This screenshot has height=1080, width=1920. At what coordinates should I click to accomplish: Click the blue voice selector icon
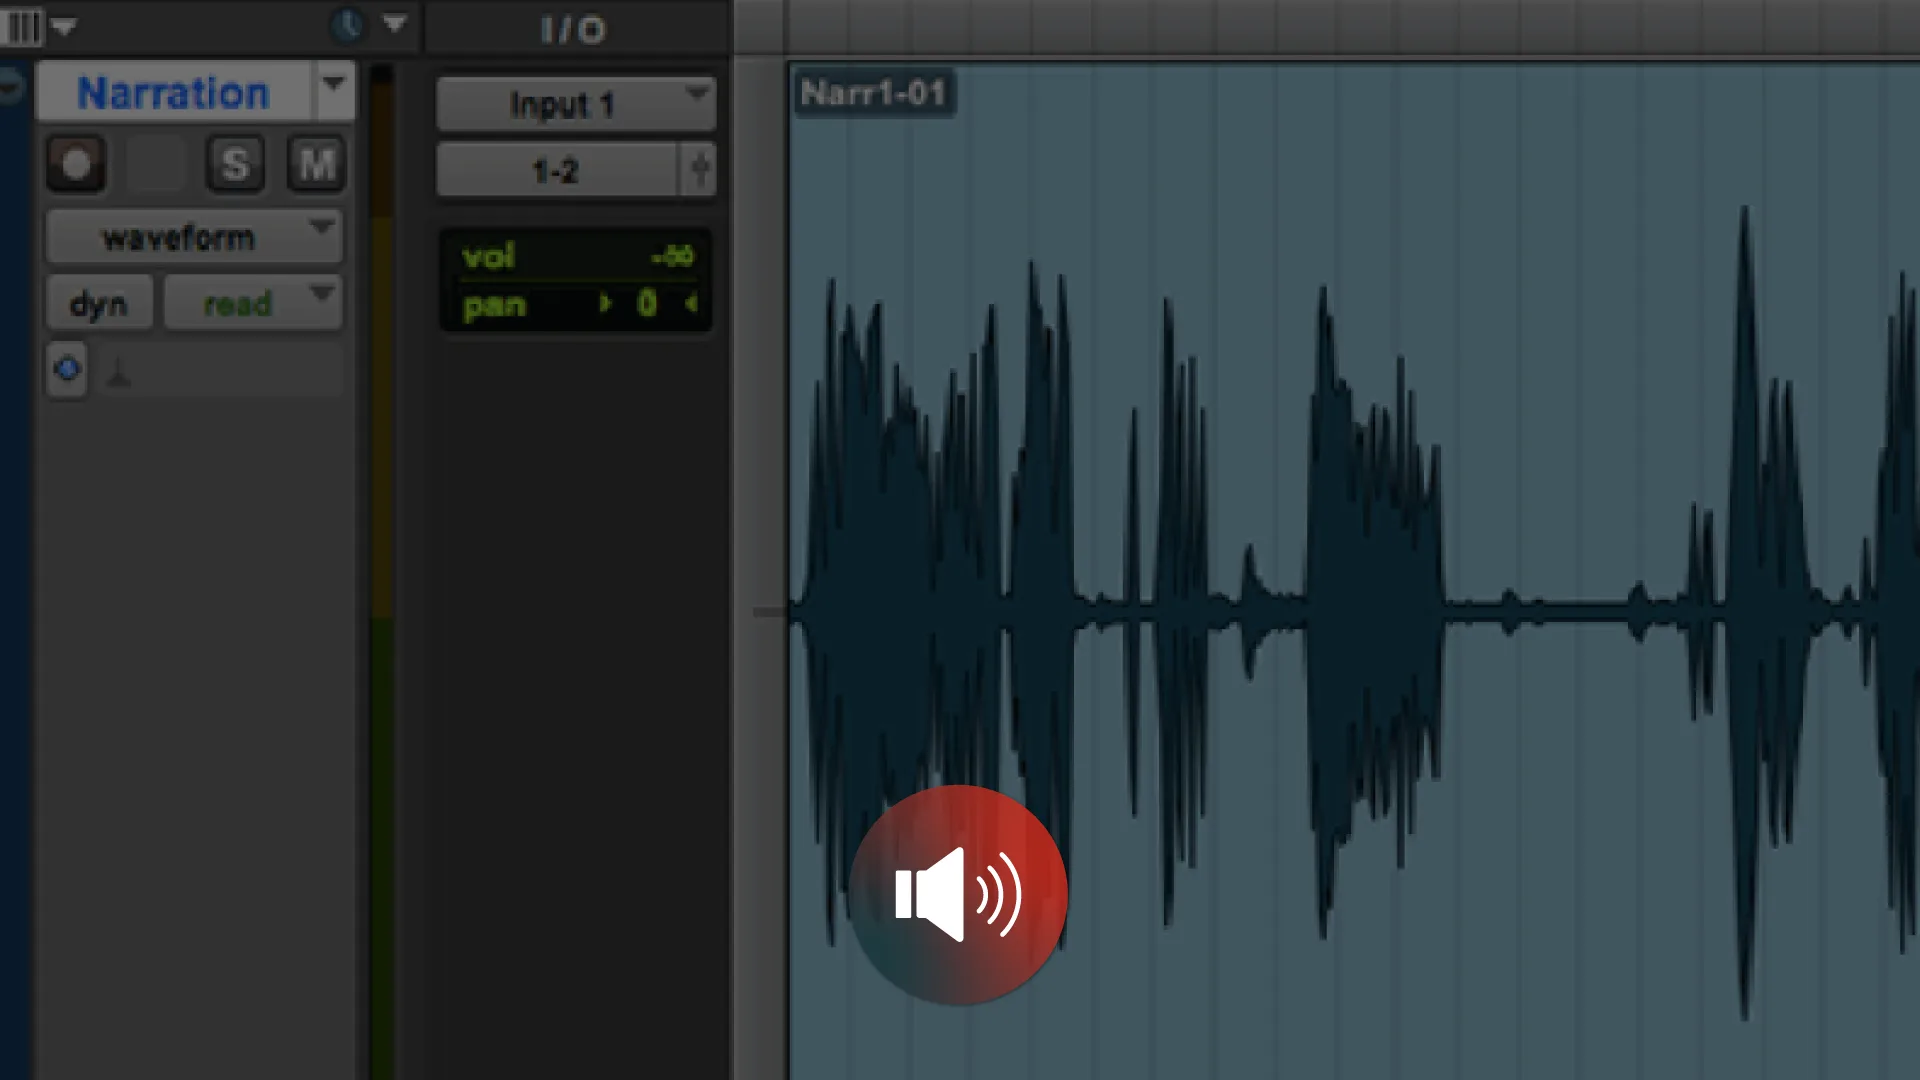point(67,370)
